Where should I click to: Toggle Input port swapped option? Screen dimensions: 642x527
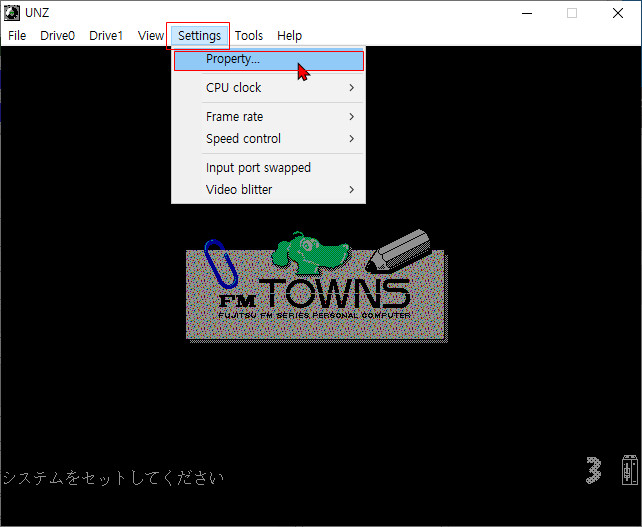point(269,167)
